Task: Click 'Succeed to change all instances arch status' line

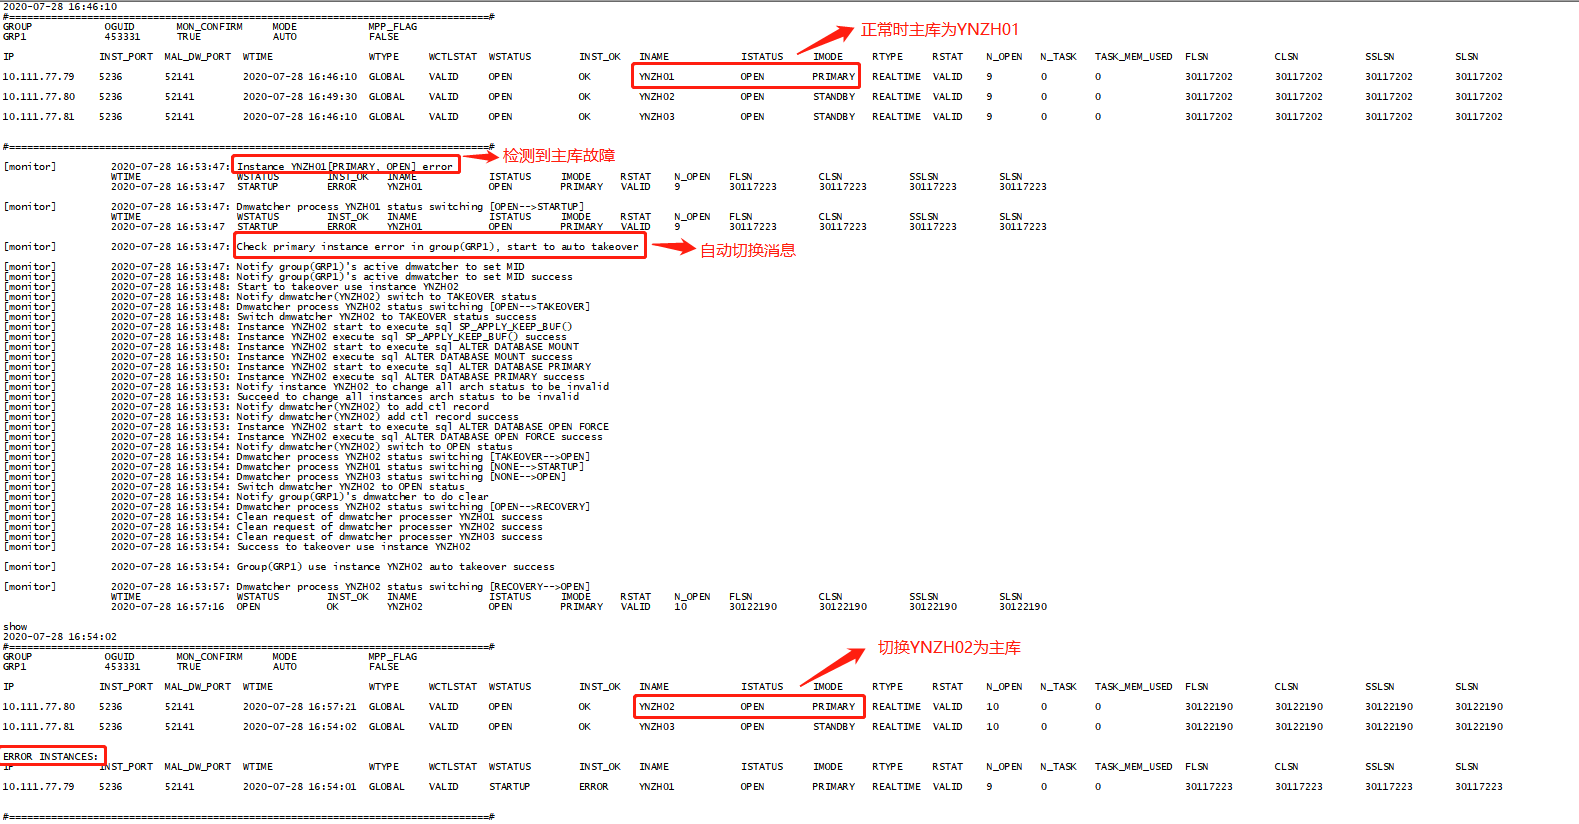Action: click(407, 397)
